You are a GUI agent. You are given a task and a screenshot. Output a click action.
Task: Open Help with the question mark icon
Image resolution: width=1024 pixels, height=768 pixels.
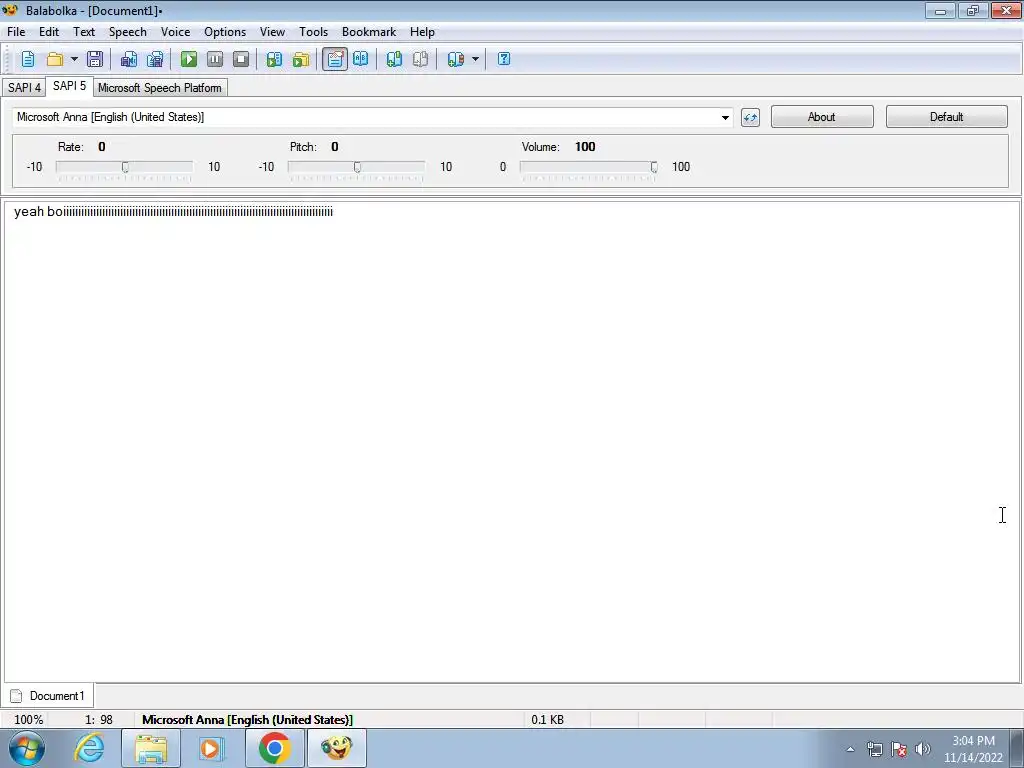[x=504, y=59]
